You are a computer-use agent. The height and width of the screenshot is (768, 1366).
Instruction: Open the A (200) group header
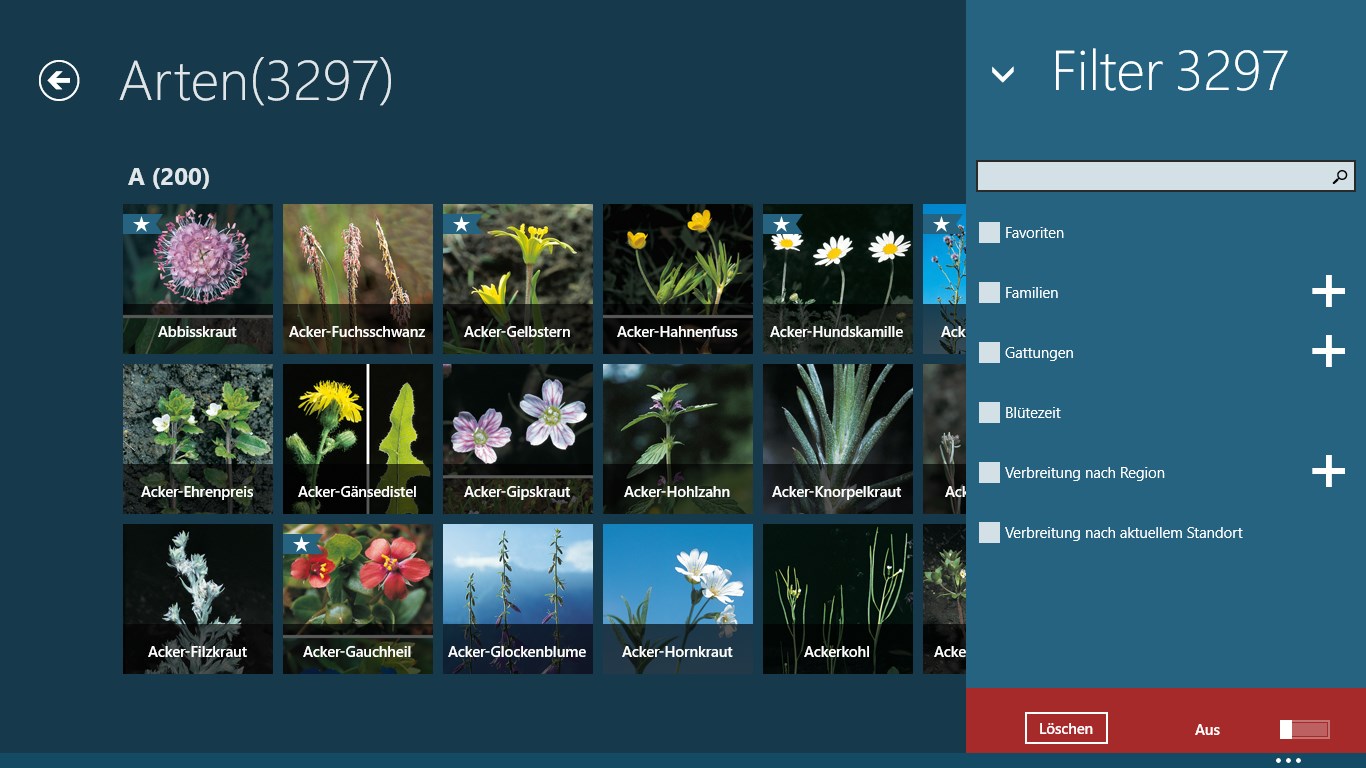click(169, 178)
